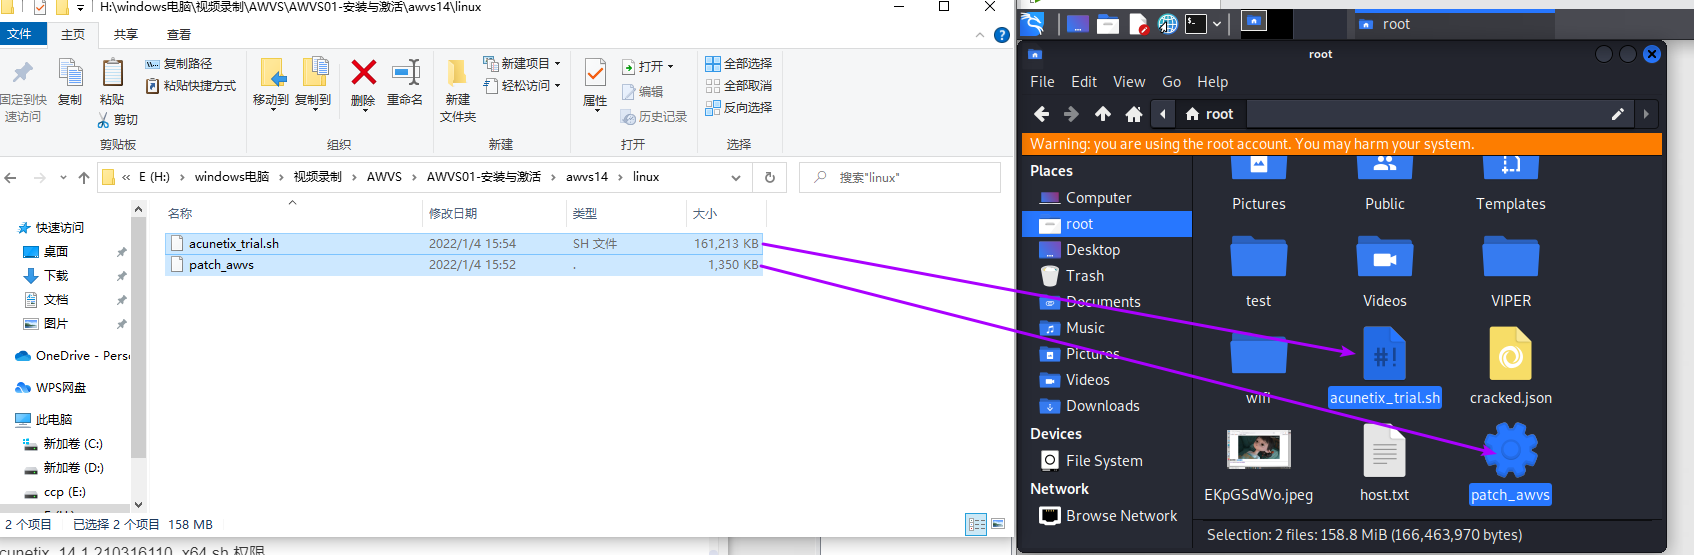
Task: Switch to details view in Explorer status bar
Action: click(976, 524)
